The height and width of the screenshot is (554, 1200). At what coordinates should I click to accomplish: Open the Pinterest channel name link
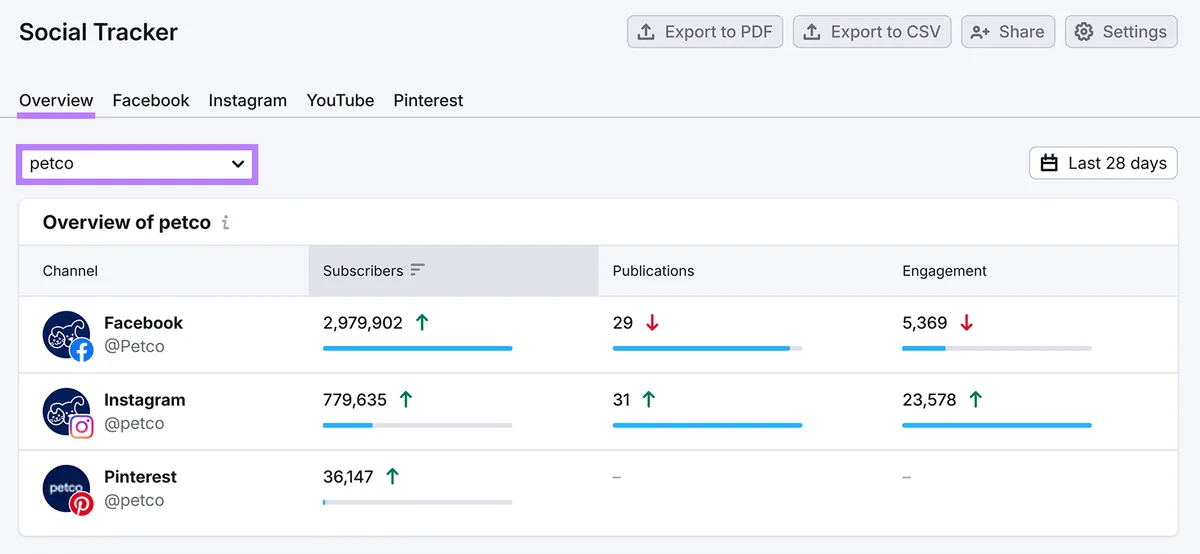(x=140, y=477)
